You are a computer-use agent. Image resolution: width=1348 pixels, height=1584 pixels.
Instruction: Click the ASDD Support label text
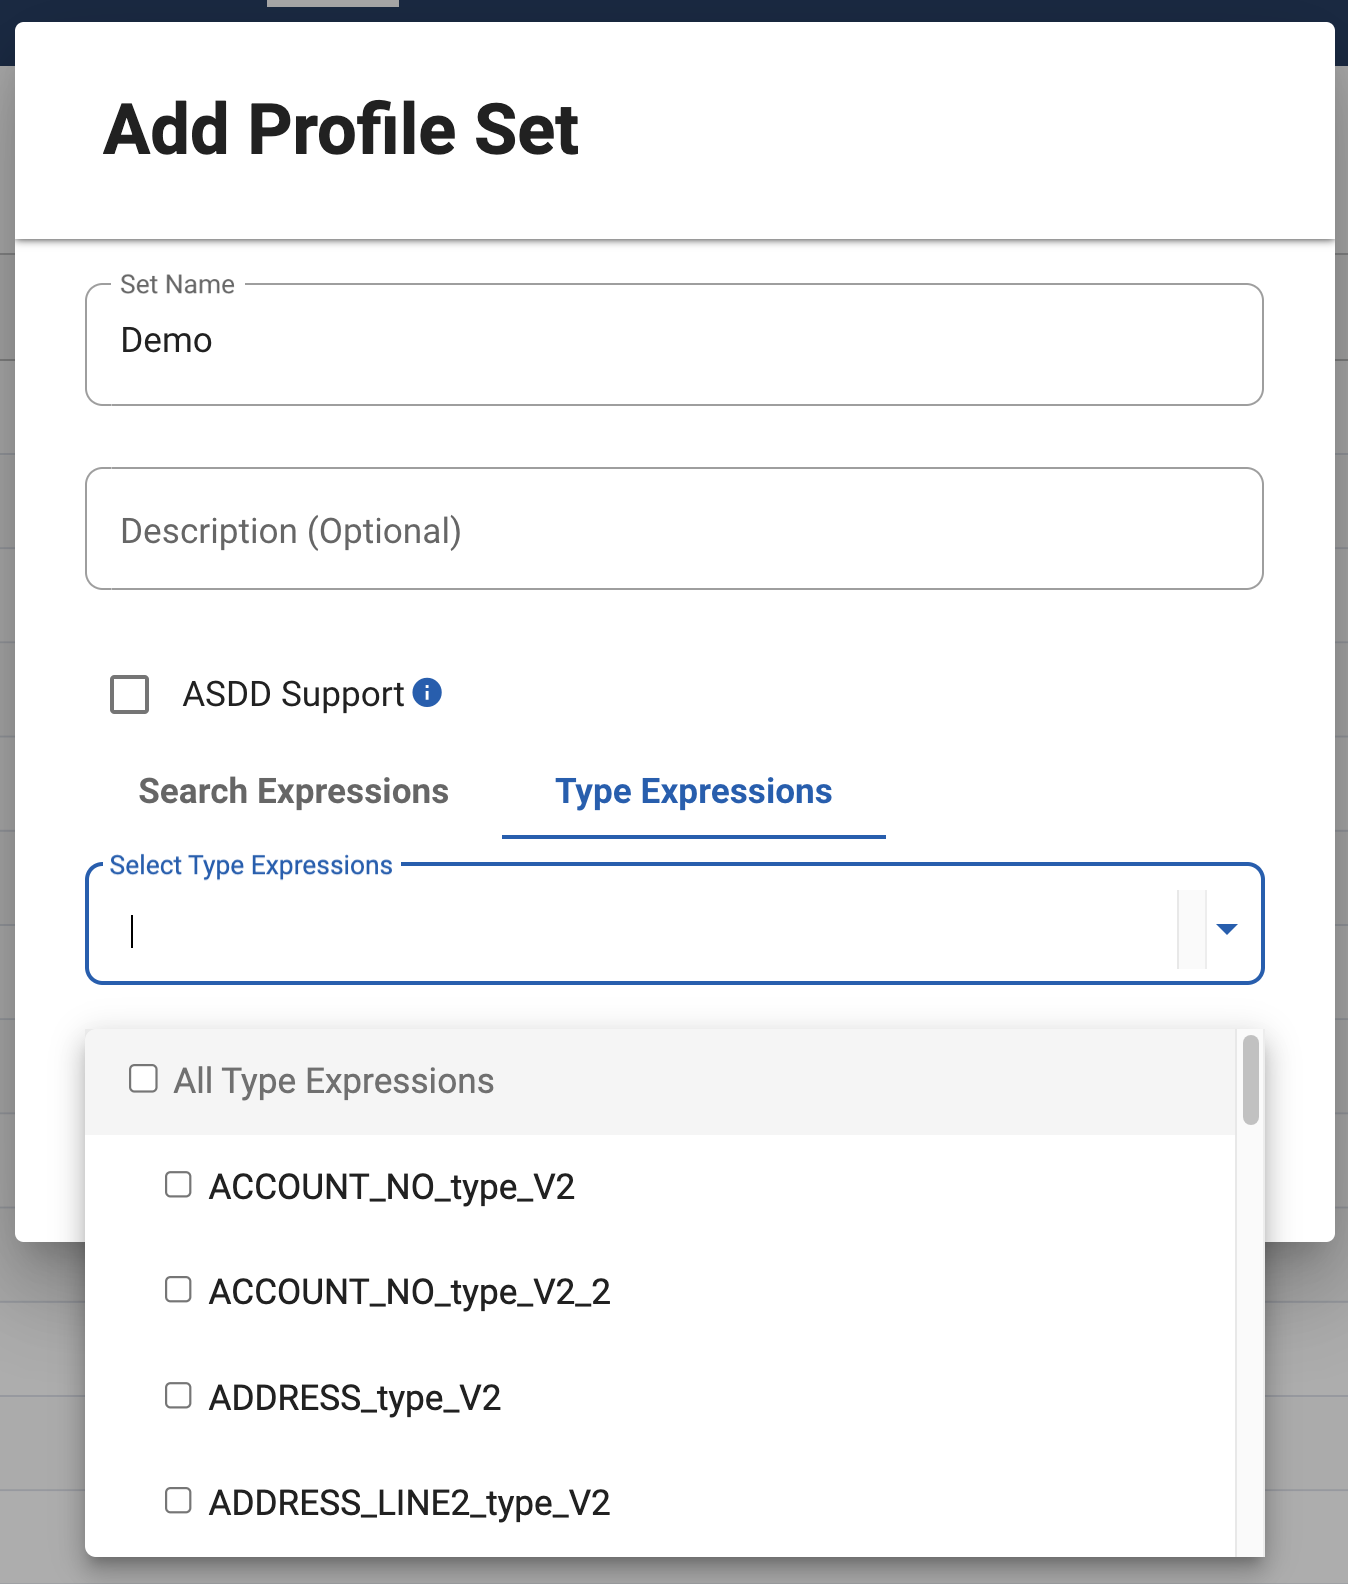coord(293,694)
